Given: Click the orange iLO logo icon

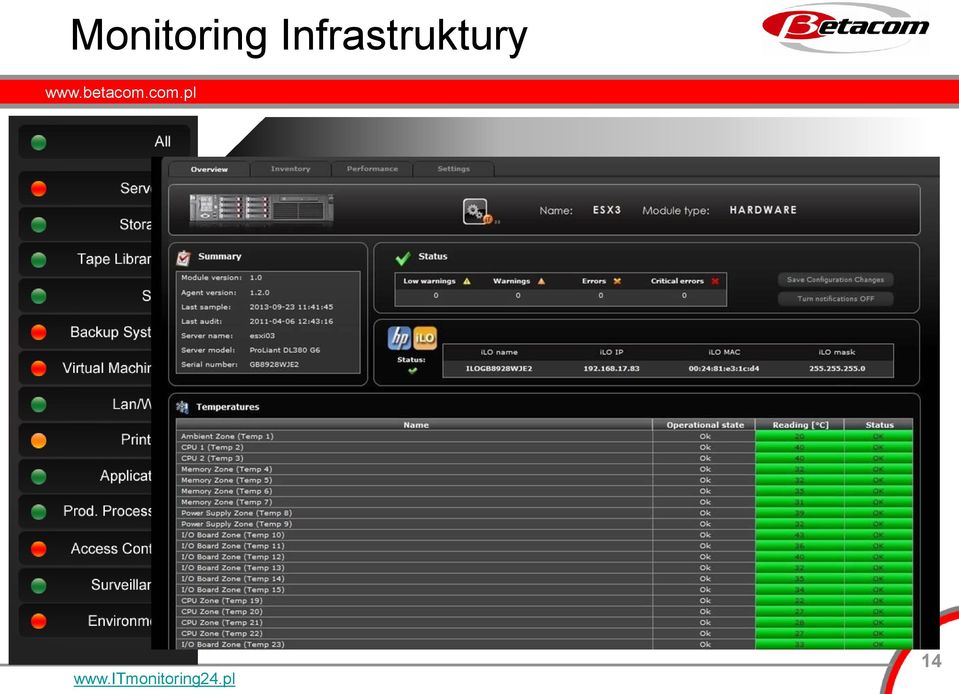Looking at the screenshot, I should 425,338.
